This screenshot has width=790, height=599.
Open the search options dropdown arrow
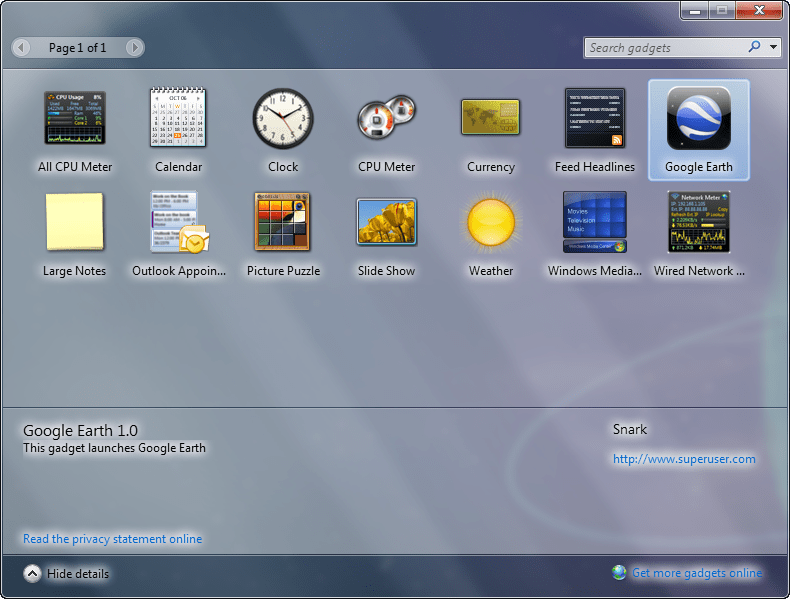pos(773,47)
